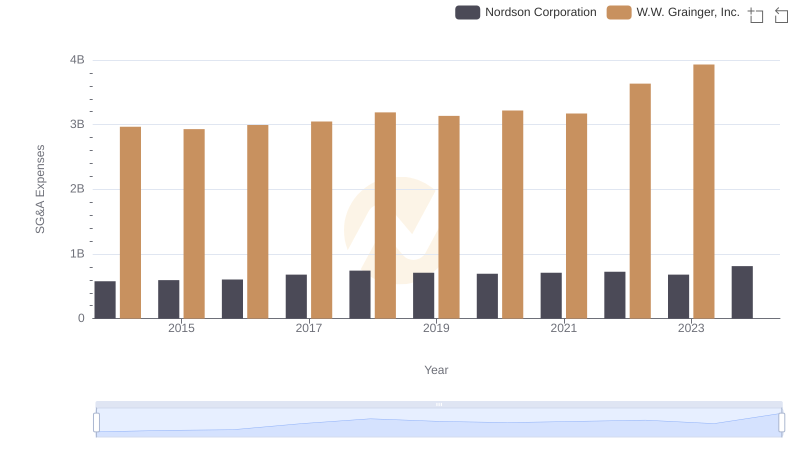Click the 1B y-axis label
Screen dimensions: 800x461
point(77,253)
